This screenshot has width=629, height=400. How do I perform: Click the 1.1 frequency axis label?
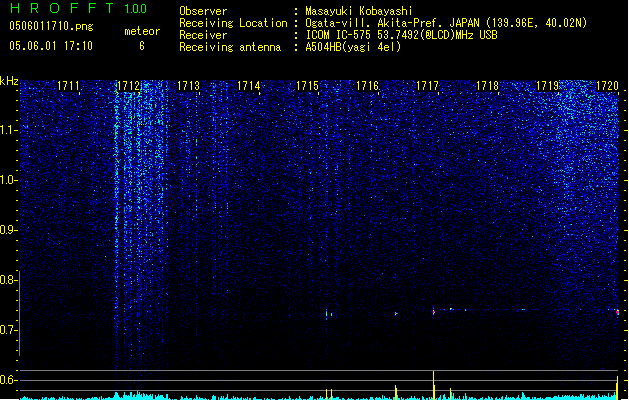coord(9,130)
